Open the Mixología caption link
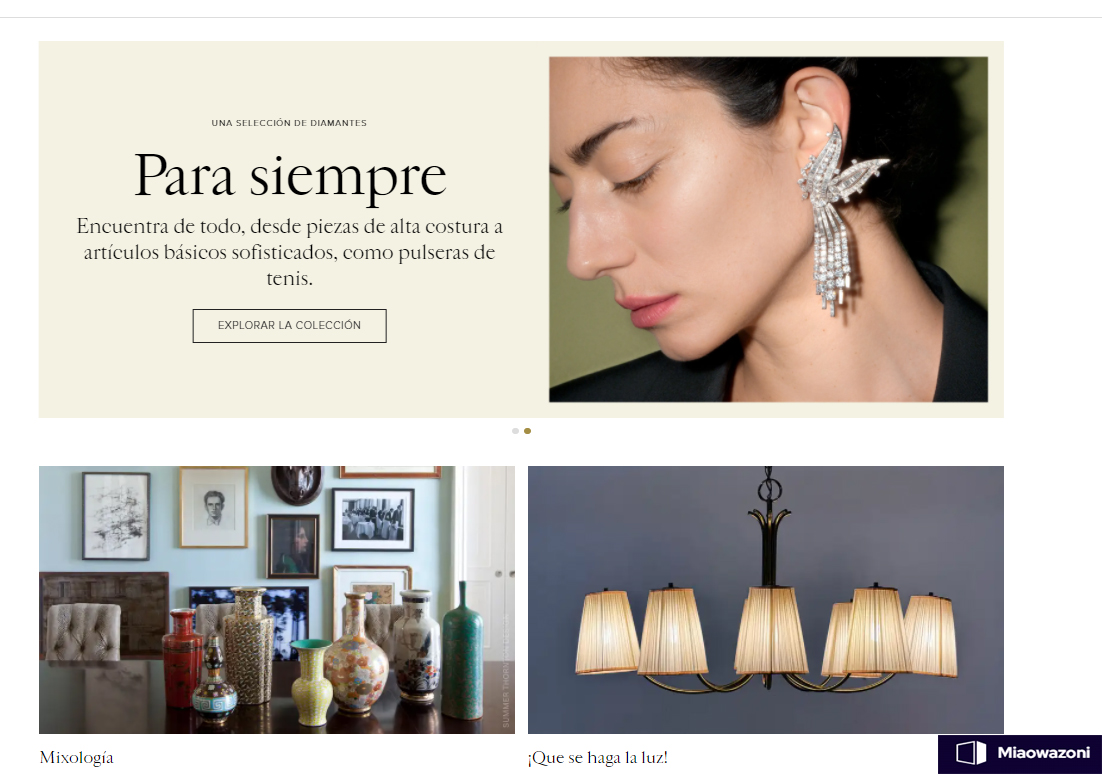Image resolution: width=1102 pixels, height=774 pixels. click(77, 758)
